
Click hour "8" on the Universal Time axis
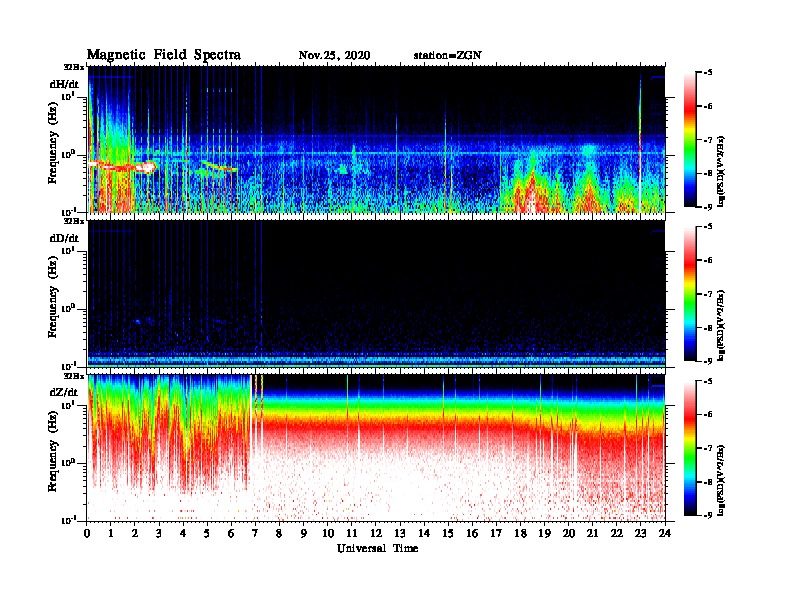[x=280, y=534]
